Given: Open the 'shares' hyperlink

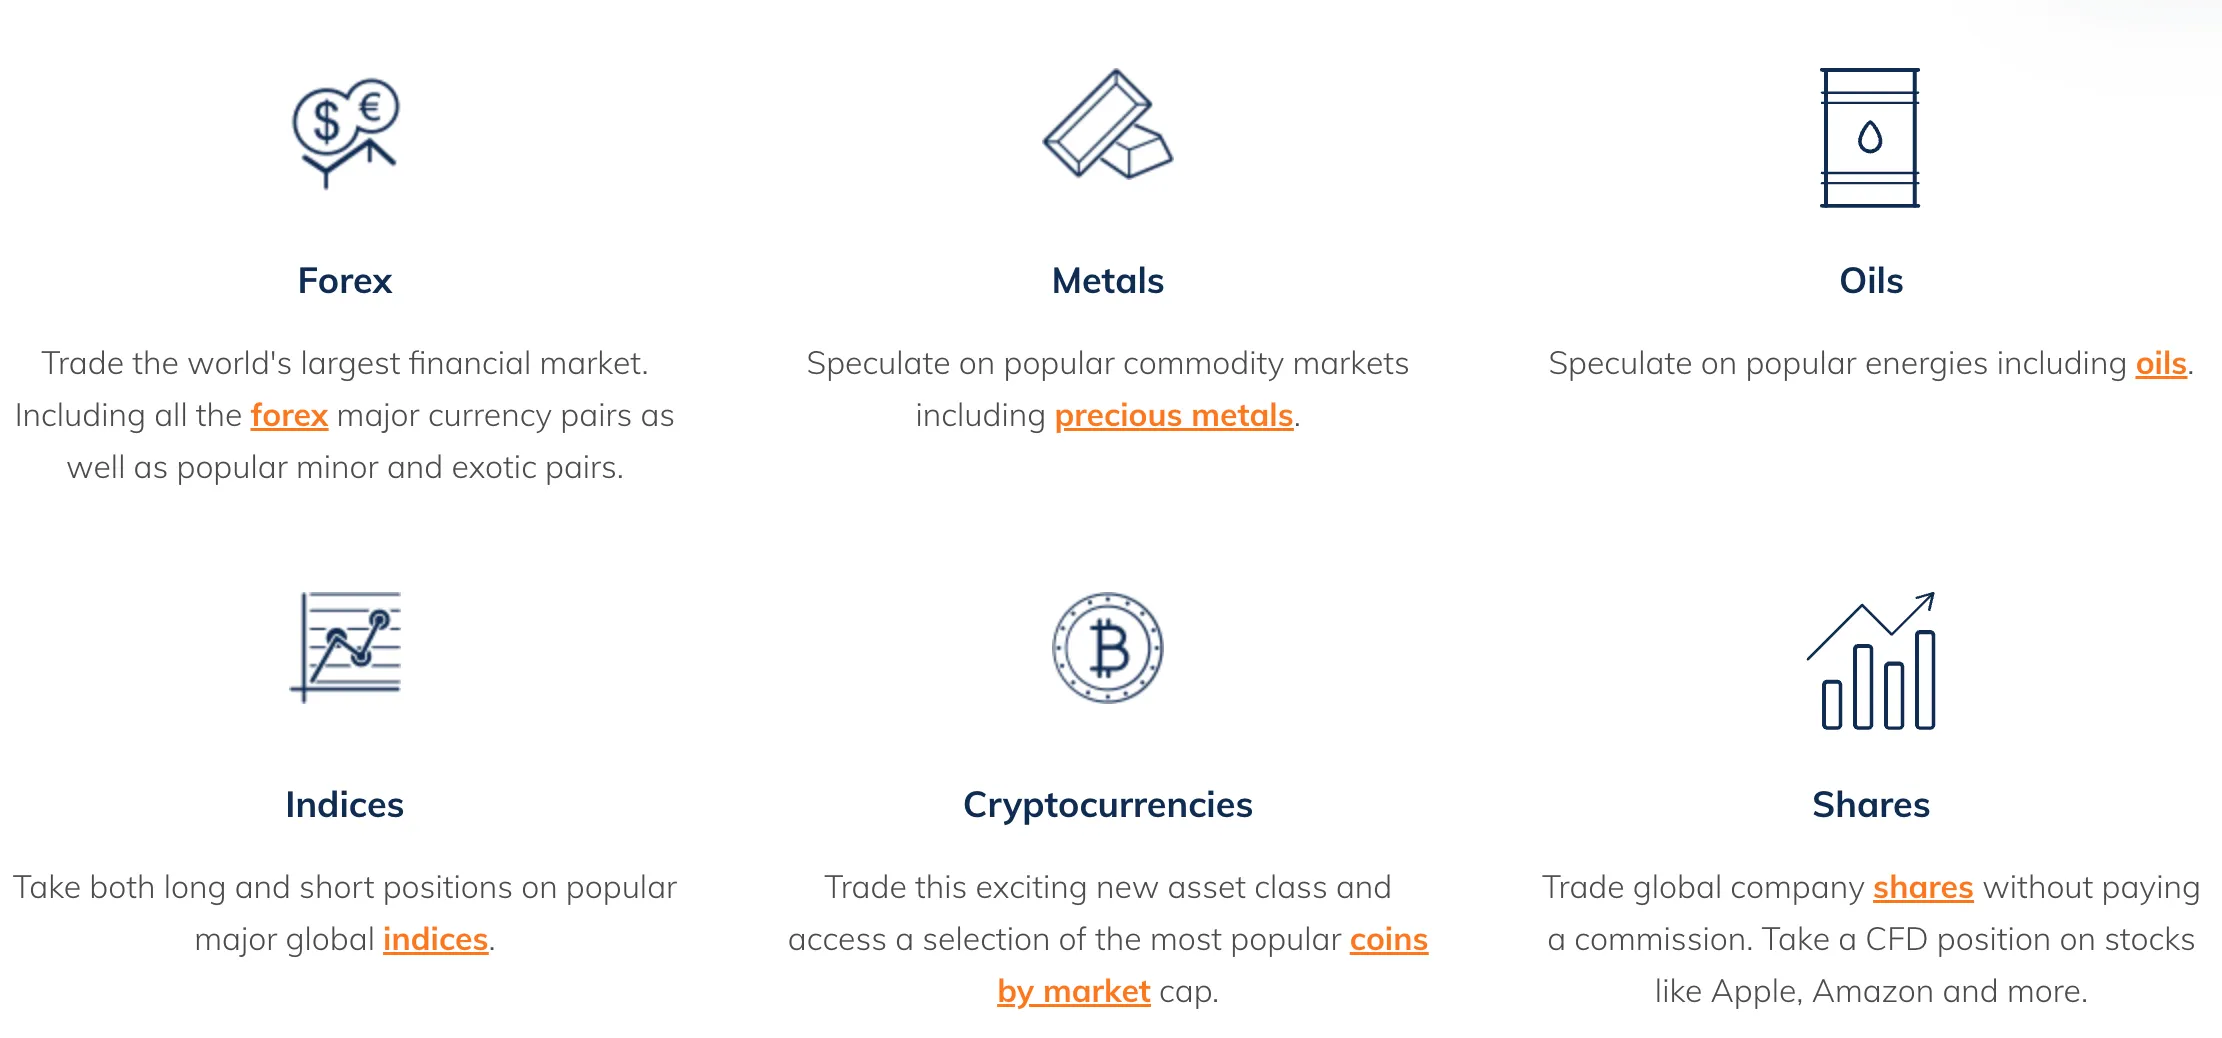Looking at the screenshot, I should (x=1923, y=887).
